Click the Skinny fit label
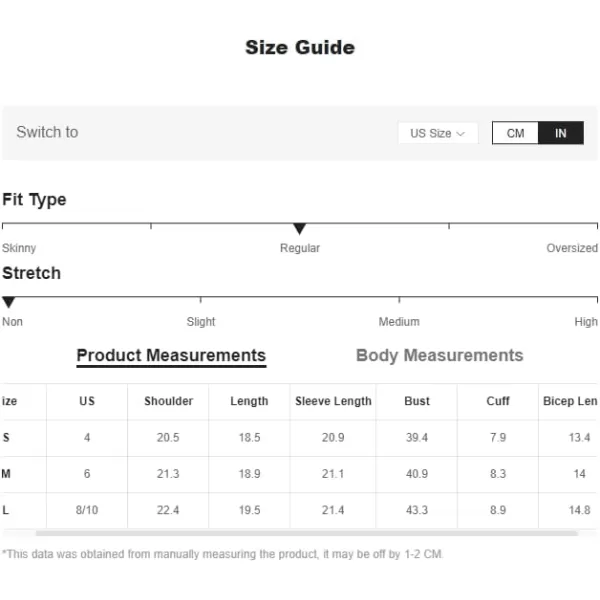Screen dimensions: 600x600 point(19,248)
